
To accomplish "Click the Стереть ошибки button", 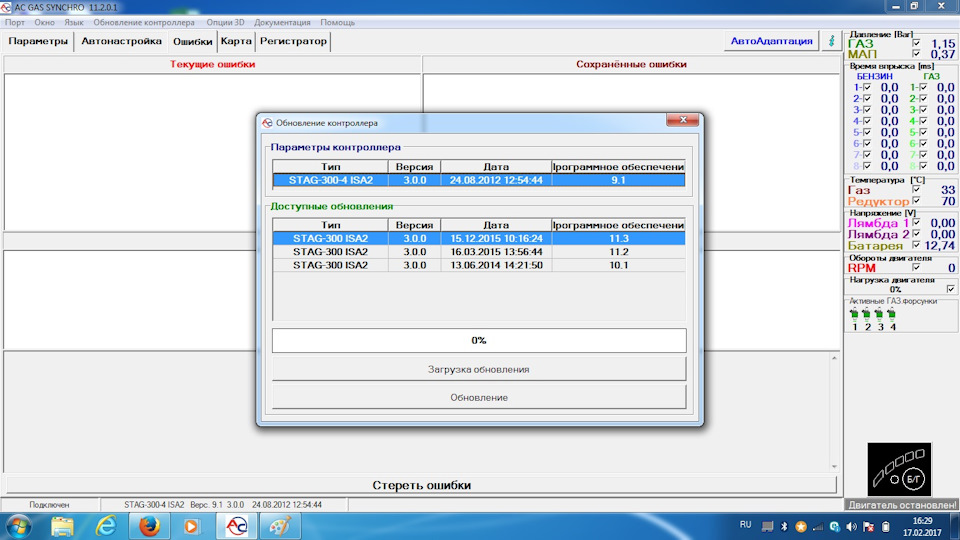I will tap(421, 485).
